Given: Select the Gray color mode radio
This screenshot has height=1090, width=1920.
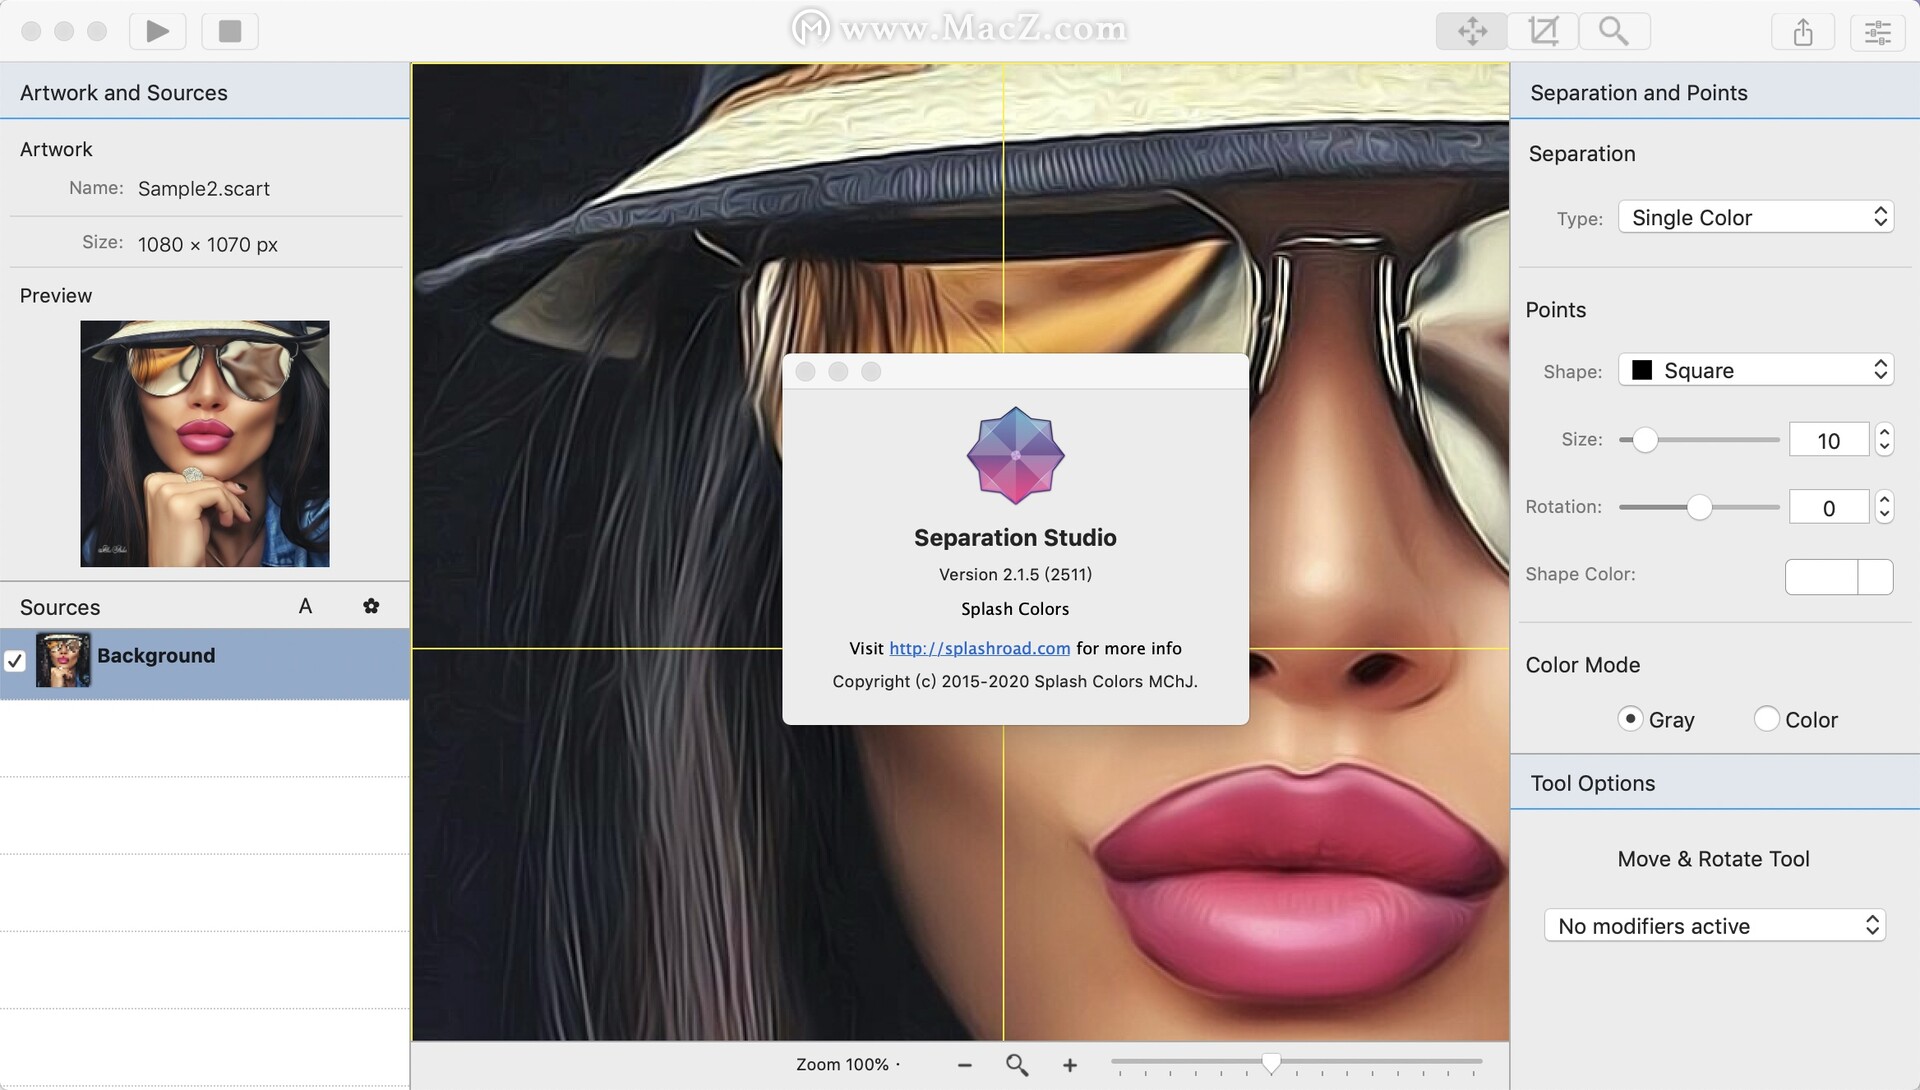Looking at the screenshot, I should (x=1630, y=719).
